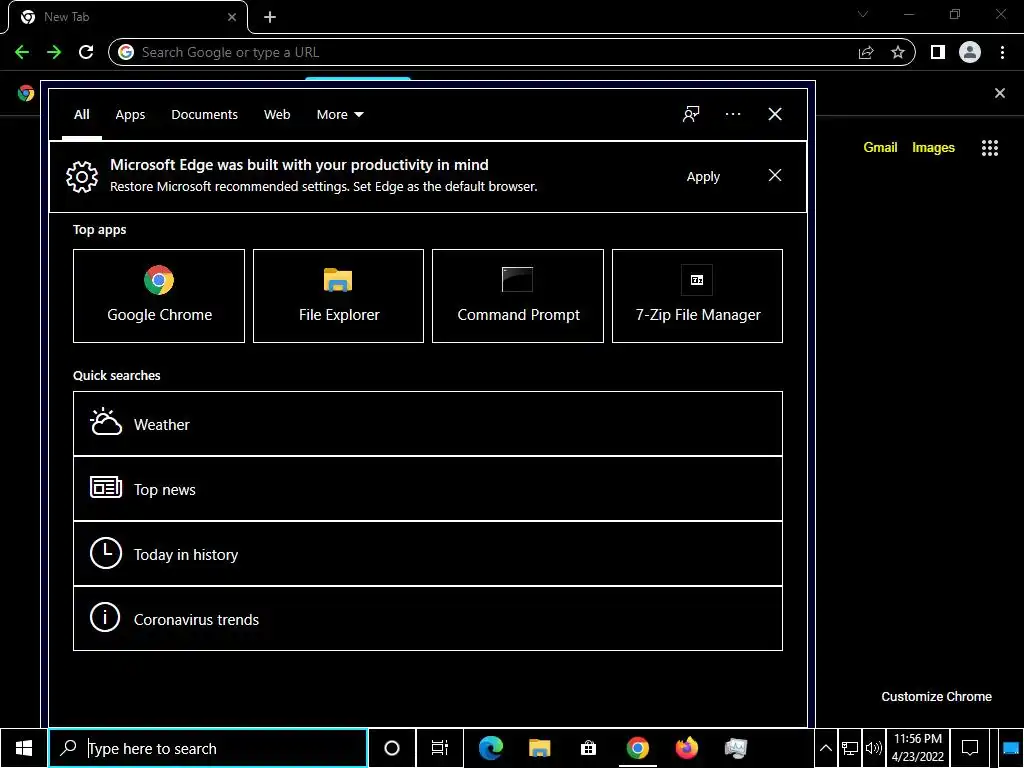Screen dimensions: 1024x768
Task: Open Command Prompt tile
Action: (518, 296)
